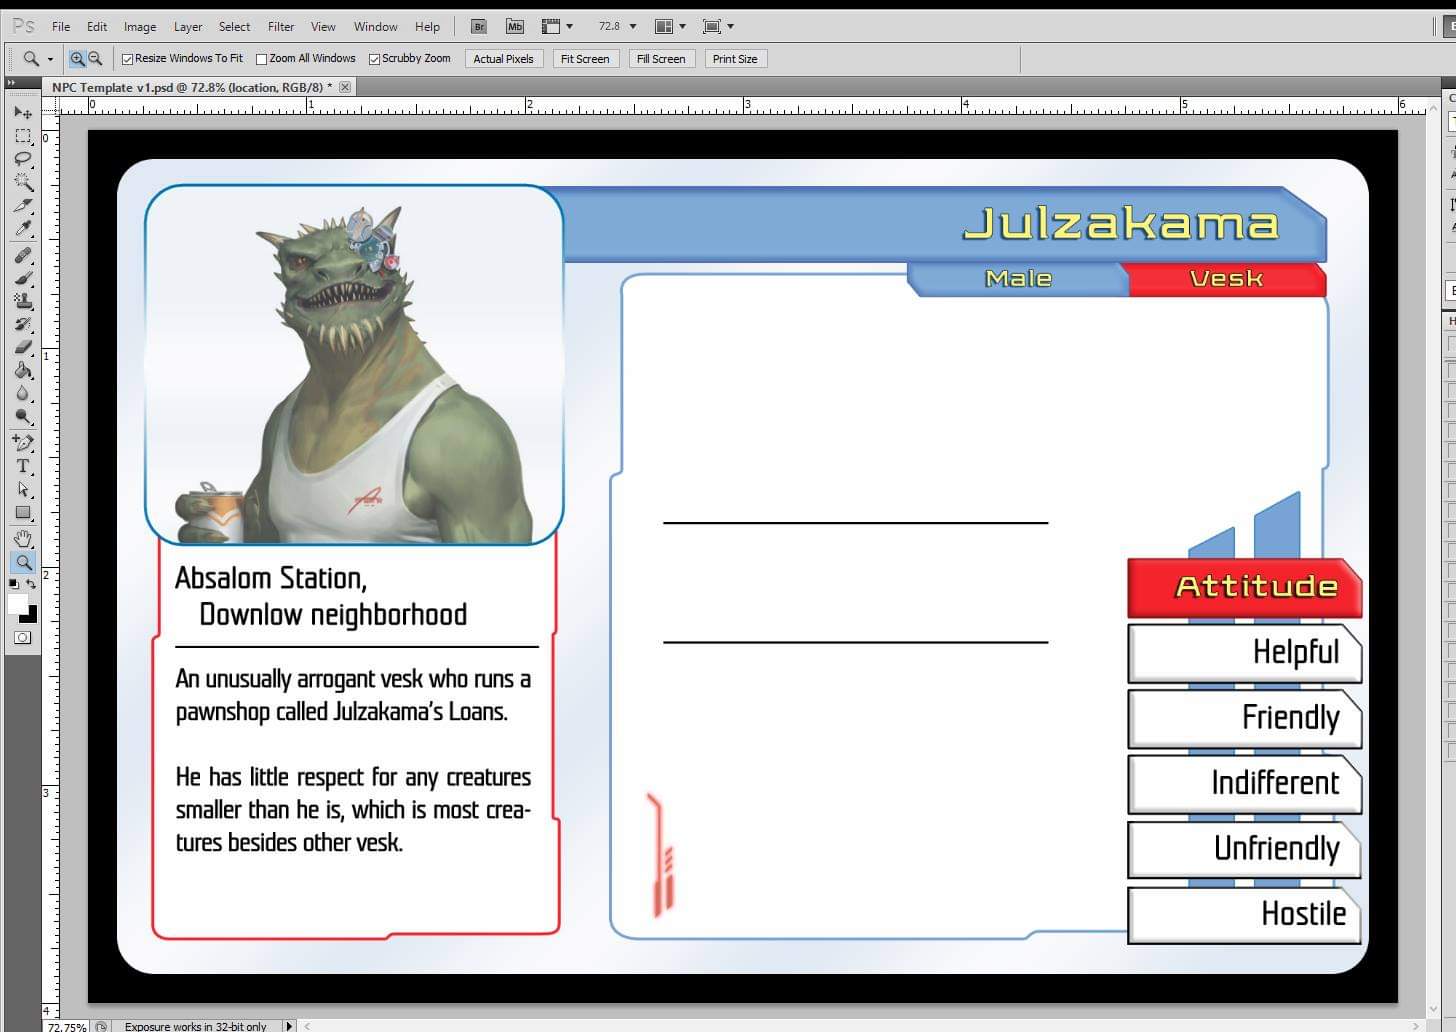Viewport: 1456px width, 1032px height.
Task: Reset default foreground and background colors
Action: (x=13, y=585)
